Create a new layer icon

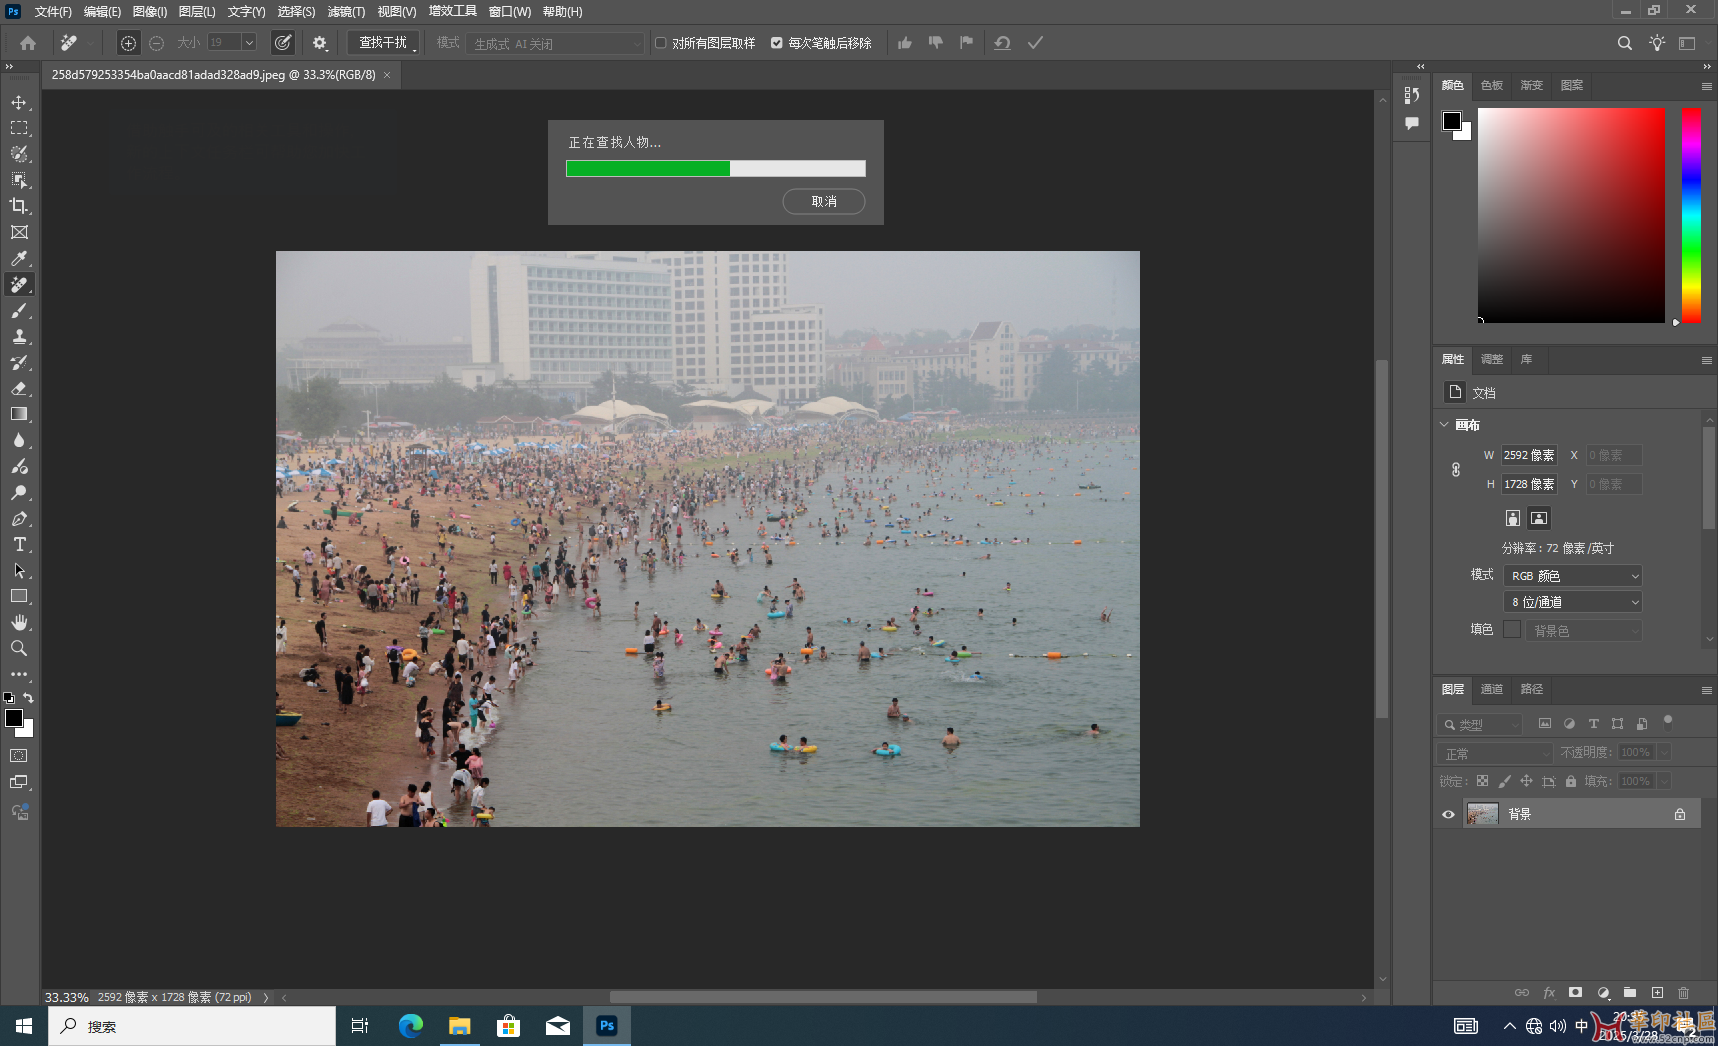click(x=1657, y=992)
